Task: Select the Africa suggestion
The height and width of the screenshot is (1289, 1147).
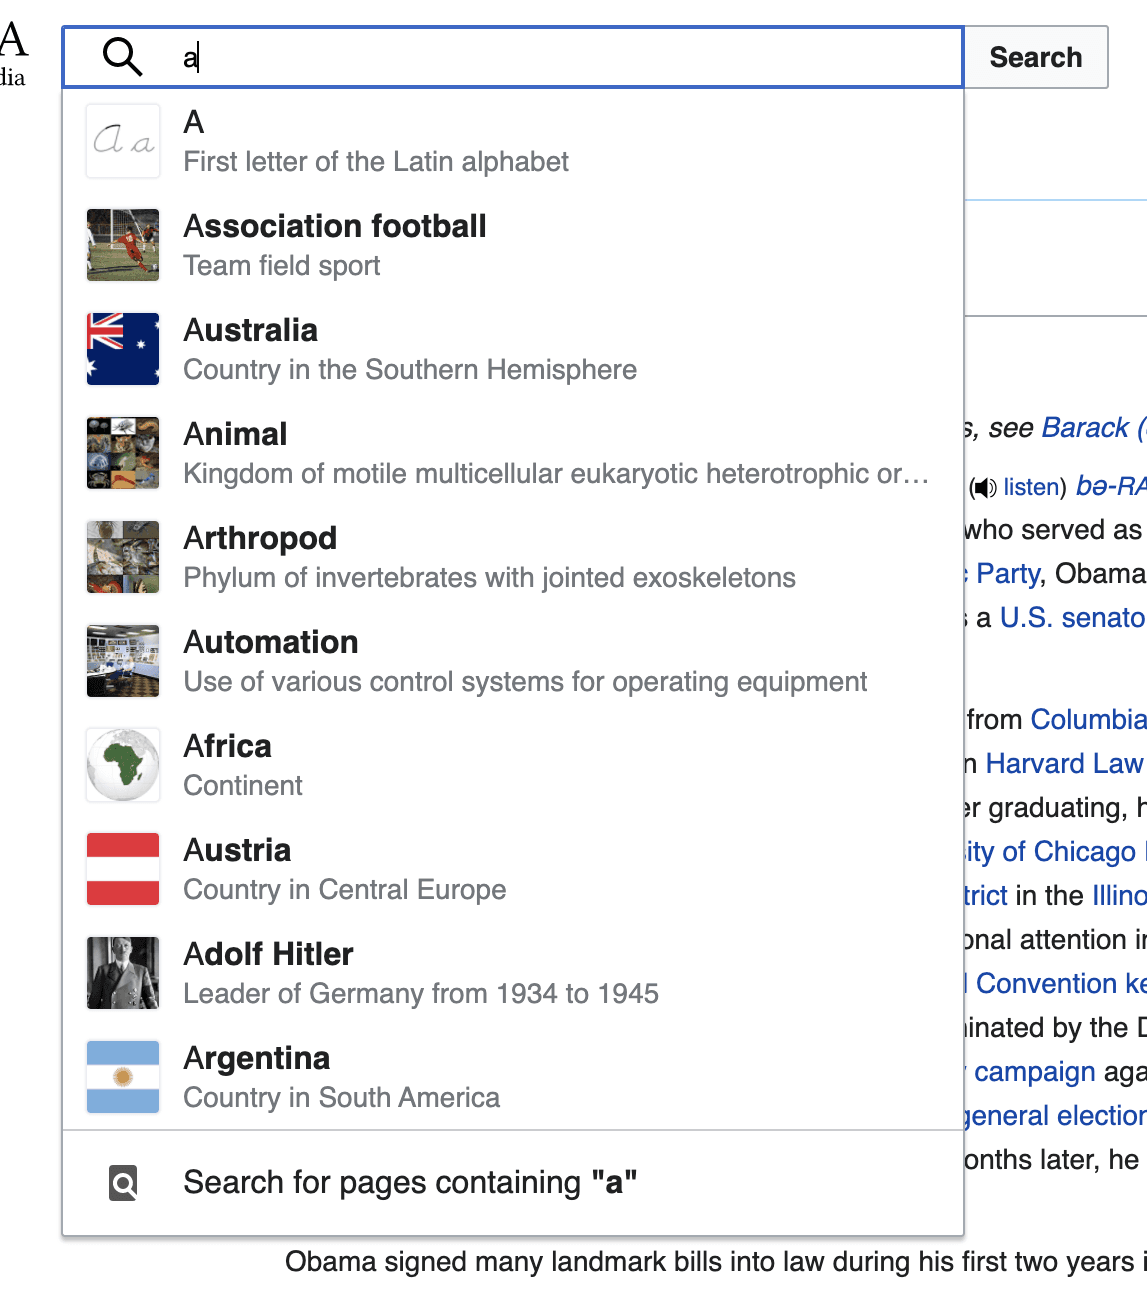Action: (x=513, y=765)
